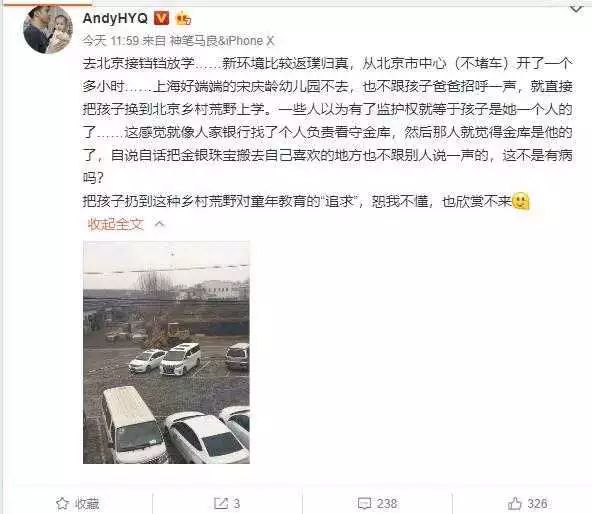Image resolution: width=592 pixels, height=514 pixels.
Task: Click the membership crown badge icon
Action: point(183,18)
